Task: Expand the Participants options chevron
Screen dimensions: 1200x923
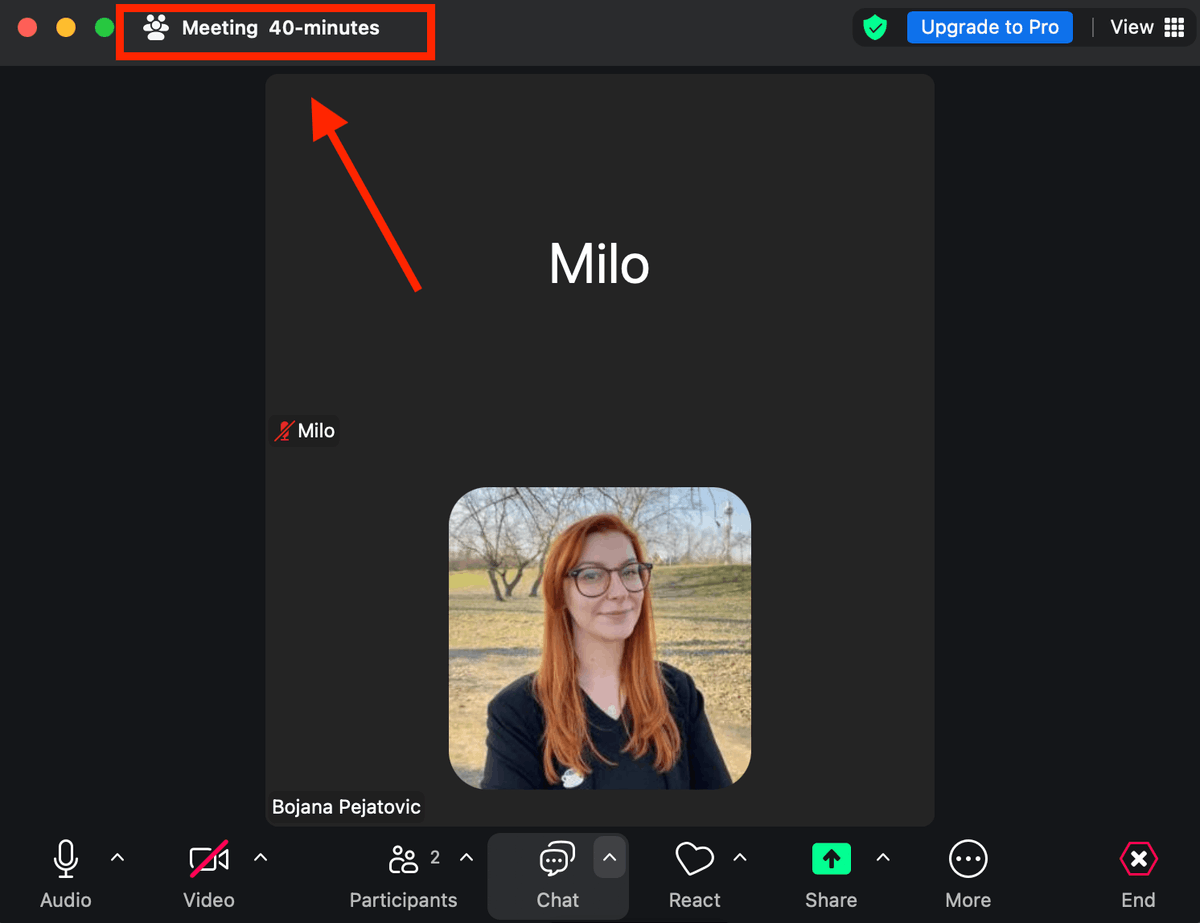Action: 466,857
